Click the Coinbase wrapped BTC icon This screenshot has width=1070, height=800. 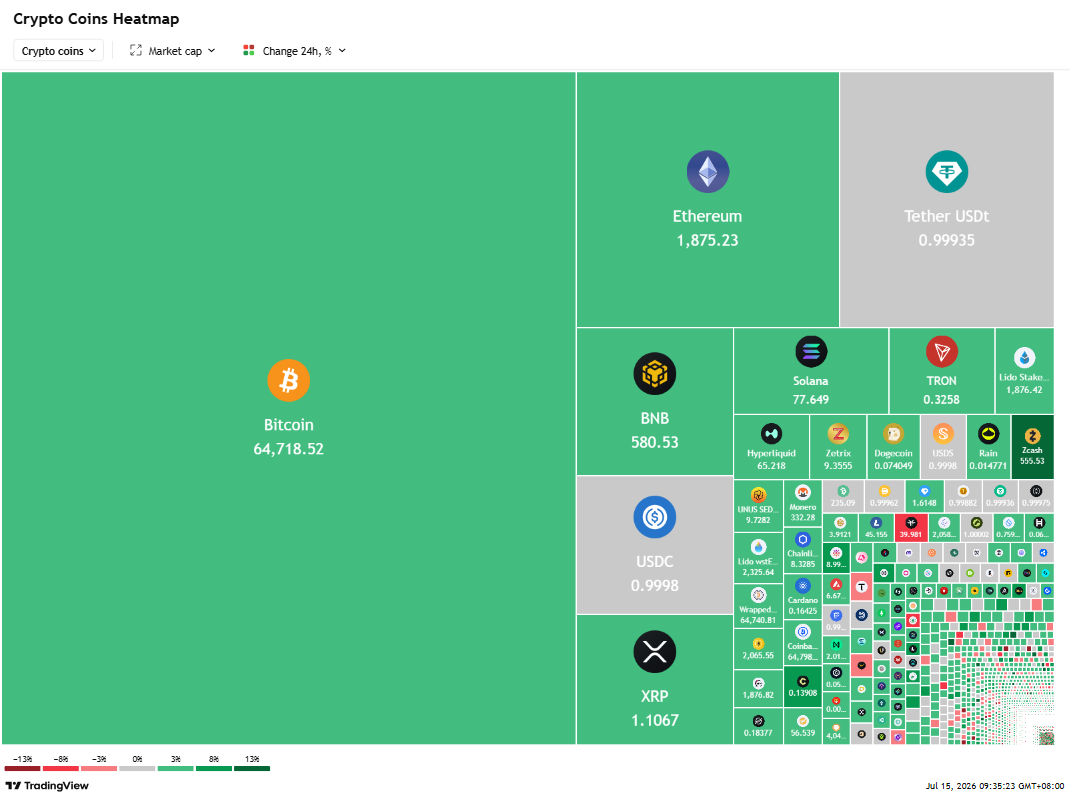click(802, 632)
